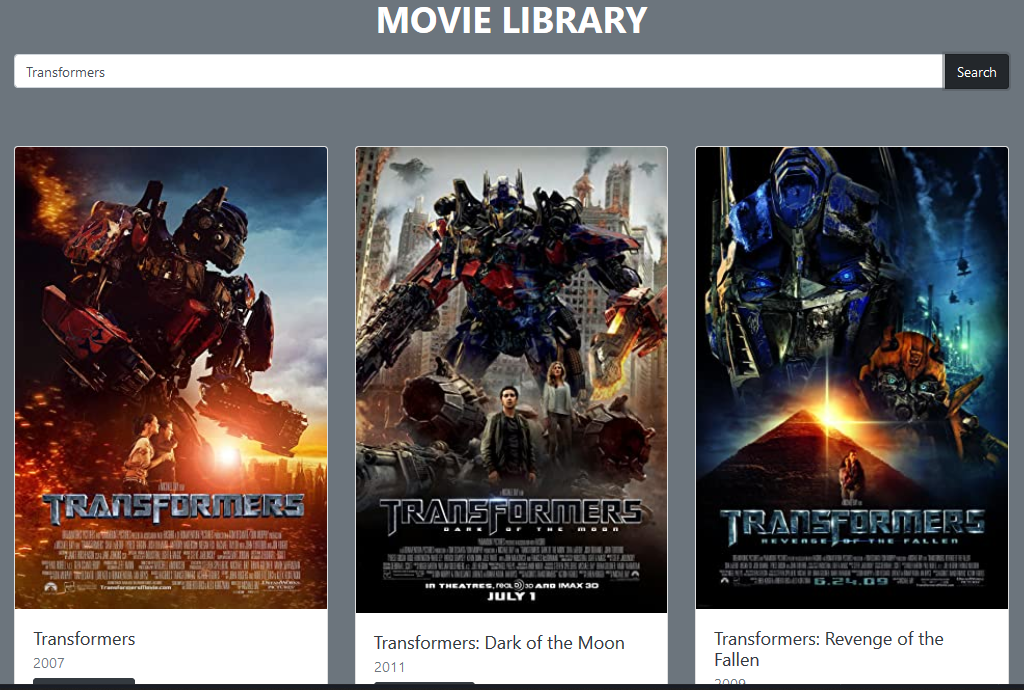Select the Transformers: Dark of the Moon title
The height and width of the screenshot is (690, 1024).
click(499, 643)
